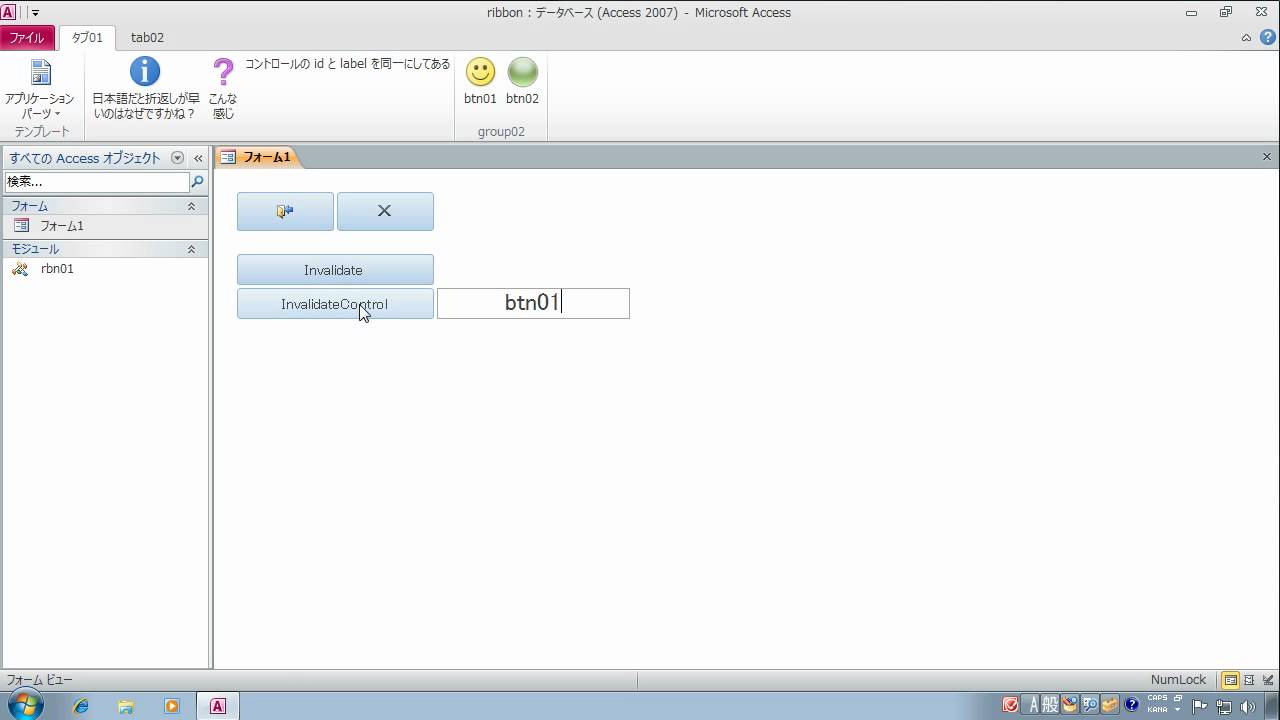
Task: Open the IME pad icon
Action: tap(1070, 705)
